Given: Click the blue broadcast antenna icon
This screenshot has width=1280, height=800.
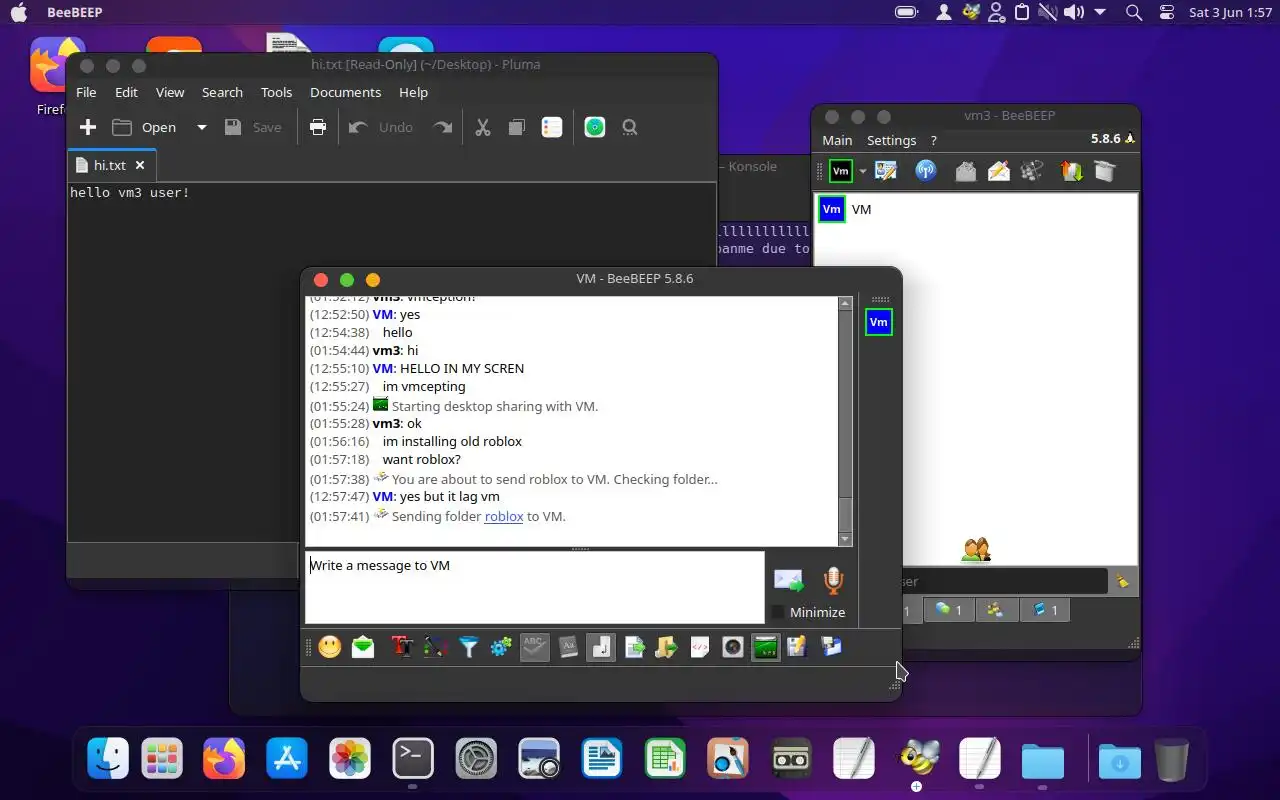Looking at the screenshot, I should click(926, 171).
